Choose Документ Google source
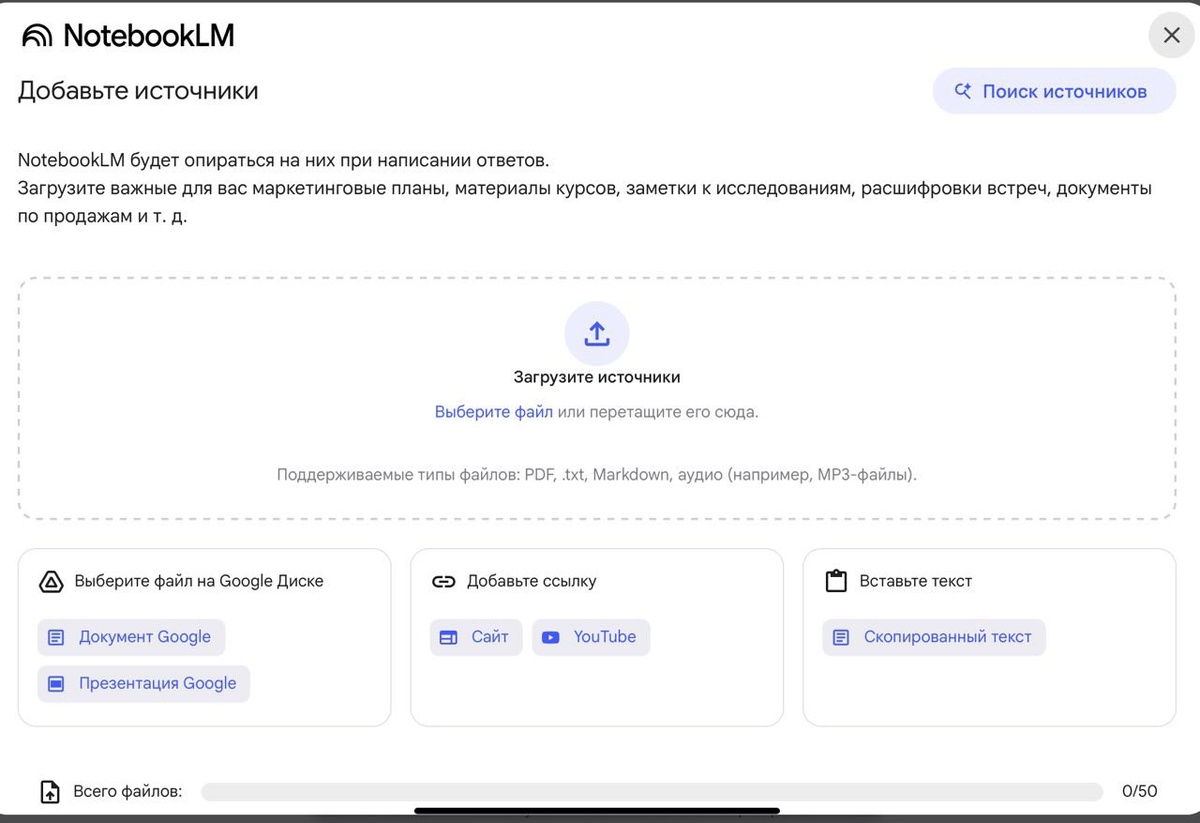Image resolution: width=1200 pixels, height=823 pixels. (131, 637)
